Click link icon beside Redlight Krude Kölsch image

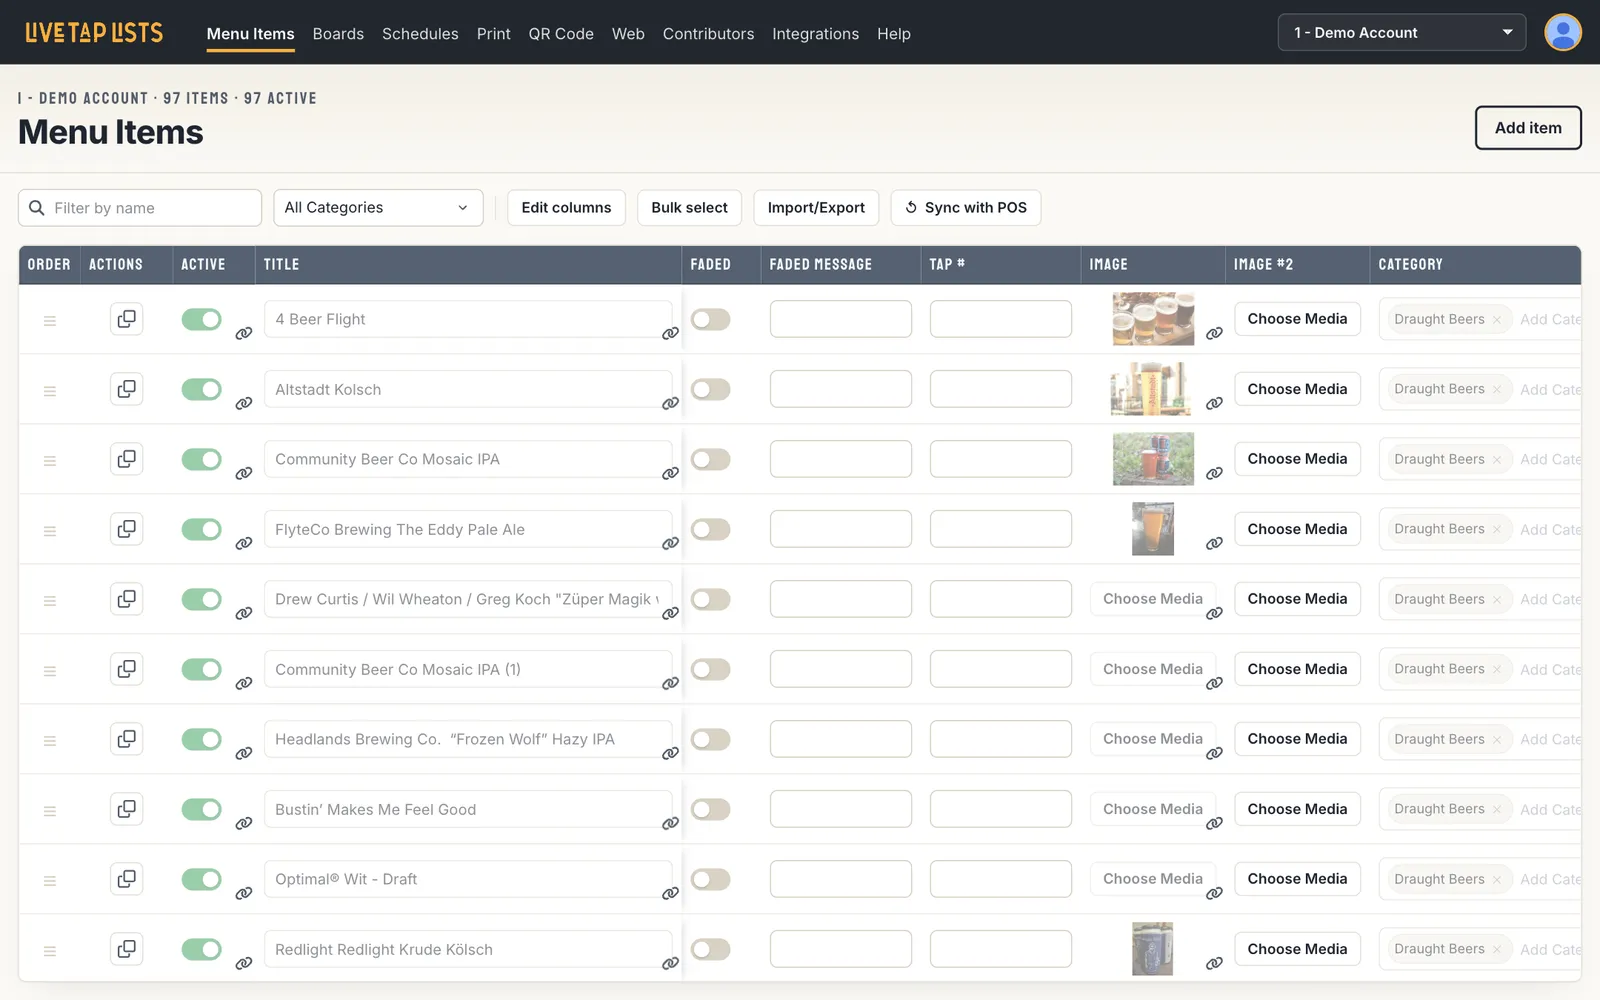(x=1214, y=963)
